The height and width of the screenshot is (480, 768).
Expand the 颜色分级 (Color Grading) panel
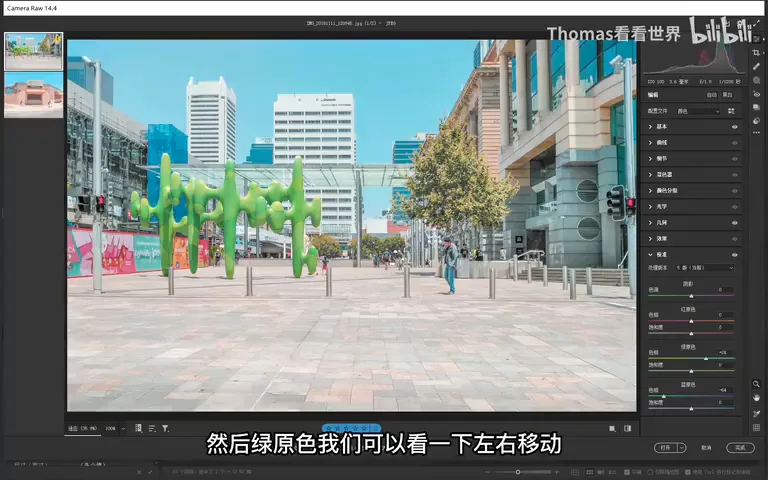coord(650,191)
